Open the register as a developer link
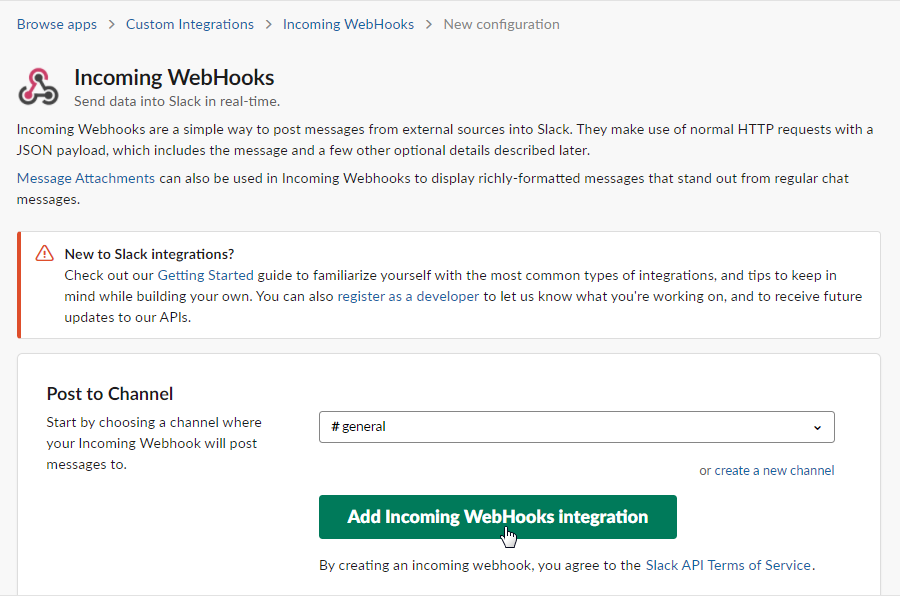This screenshot has width=900, height=596. [x=408, y=296]
